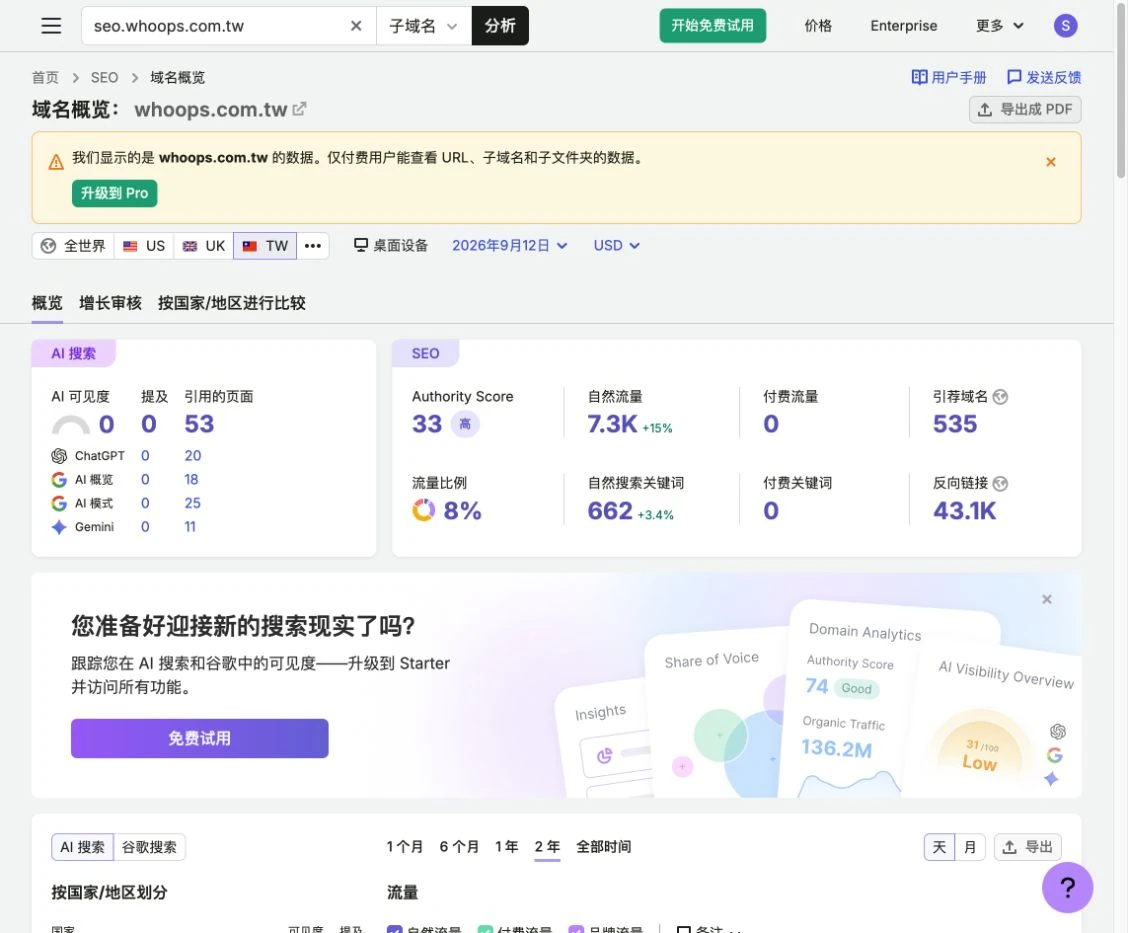
Task: Select the AI 搜索 chart toggle
Action: click(82, 847)
